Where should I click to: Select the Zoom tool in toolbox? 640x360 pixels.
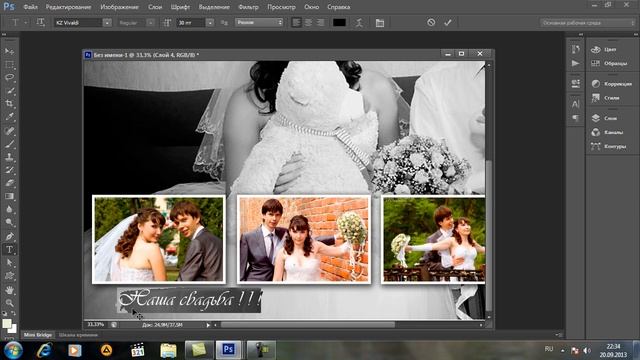pos(9,303)
